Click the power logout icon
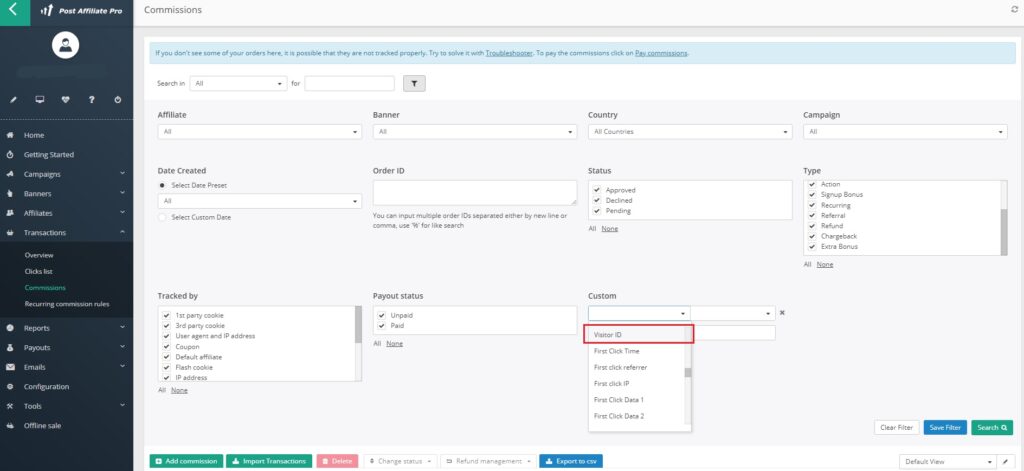Image resolution: width=1024 pixels, height=471 pixels. (117, 100)
